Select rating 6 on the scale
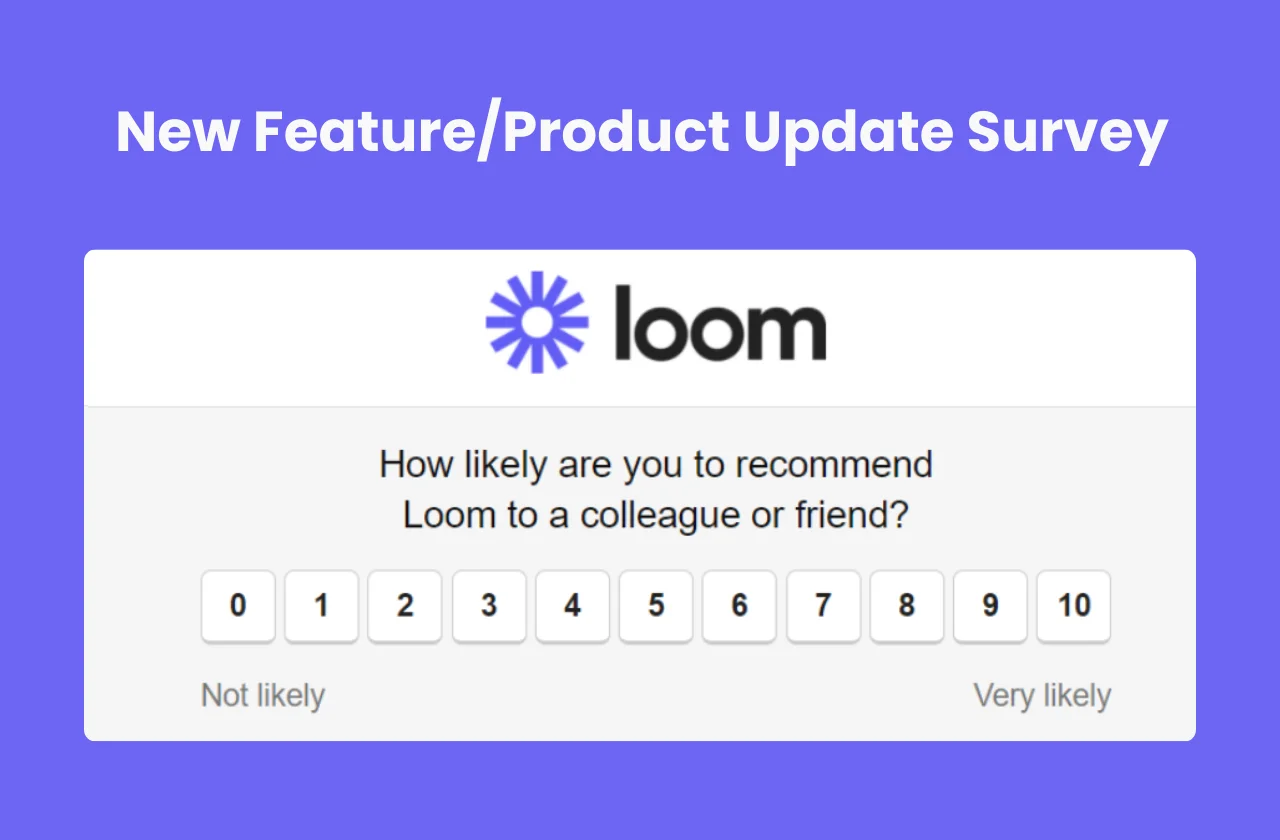 click(739, 606)
